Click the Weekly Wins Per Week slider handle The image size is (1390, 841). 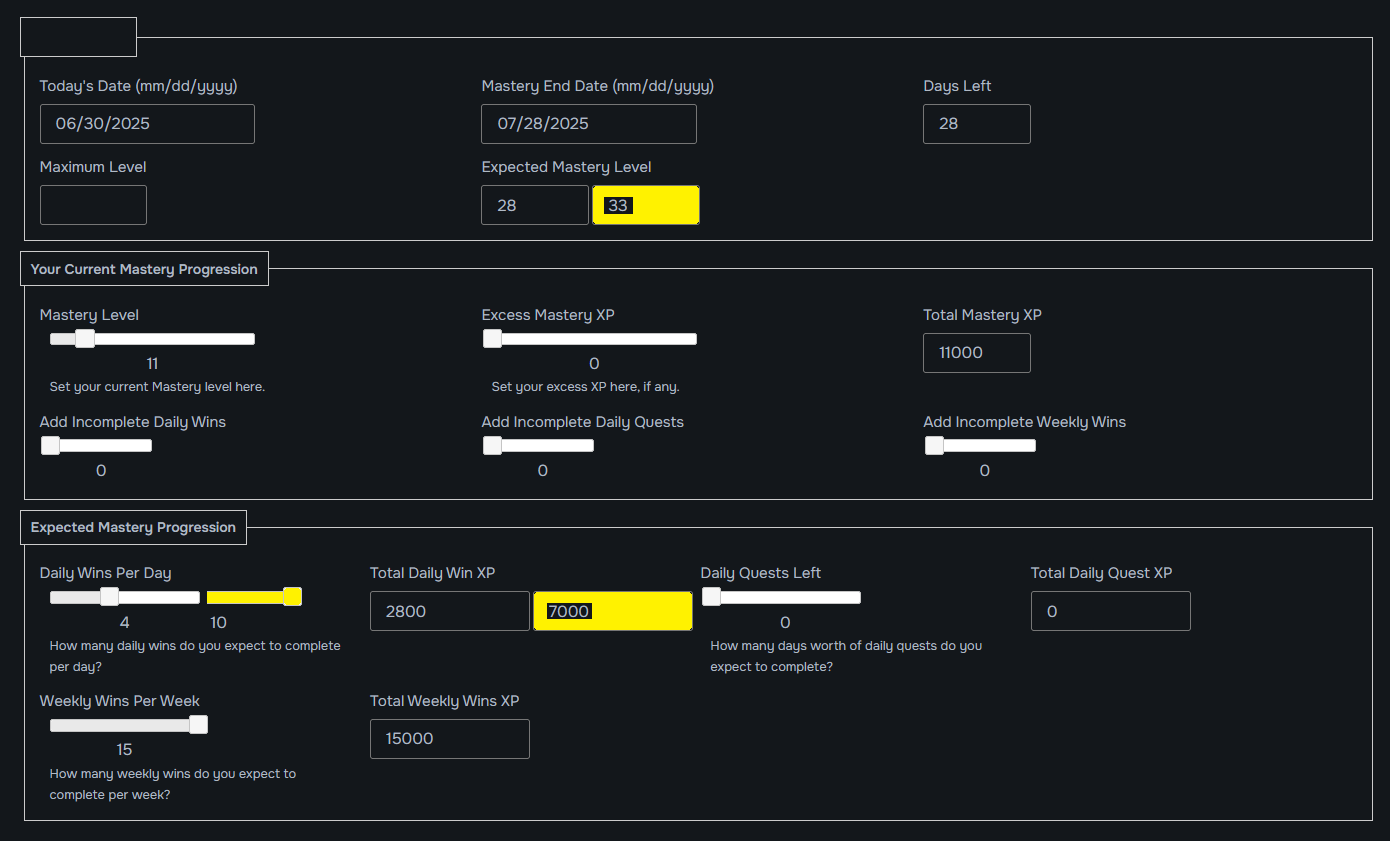click(198, 725)
